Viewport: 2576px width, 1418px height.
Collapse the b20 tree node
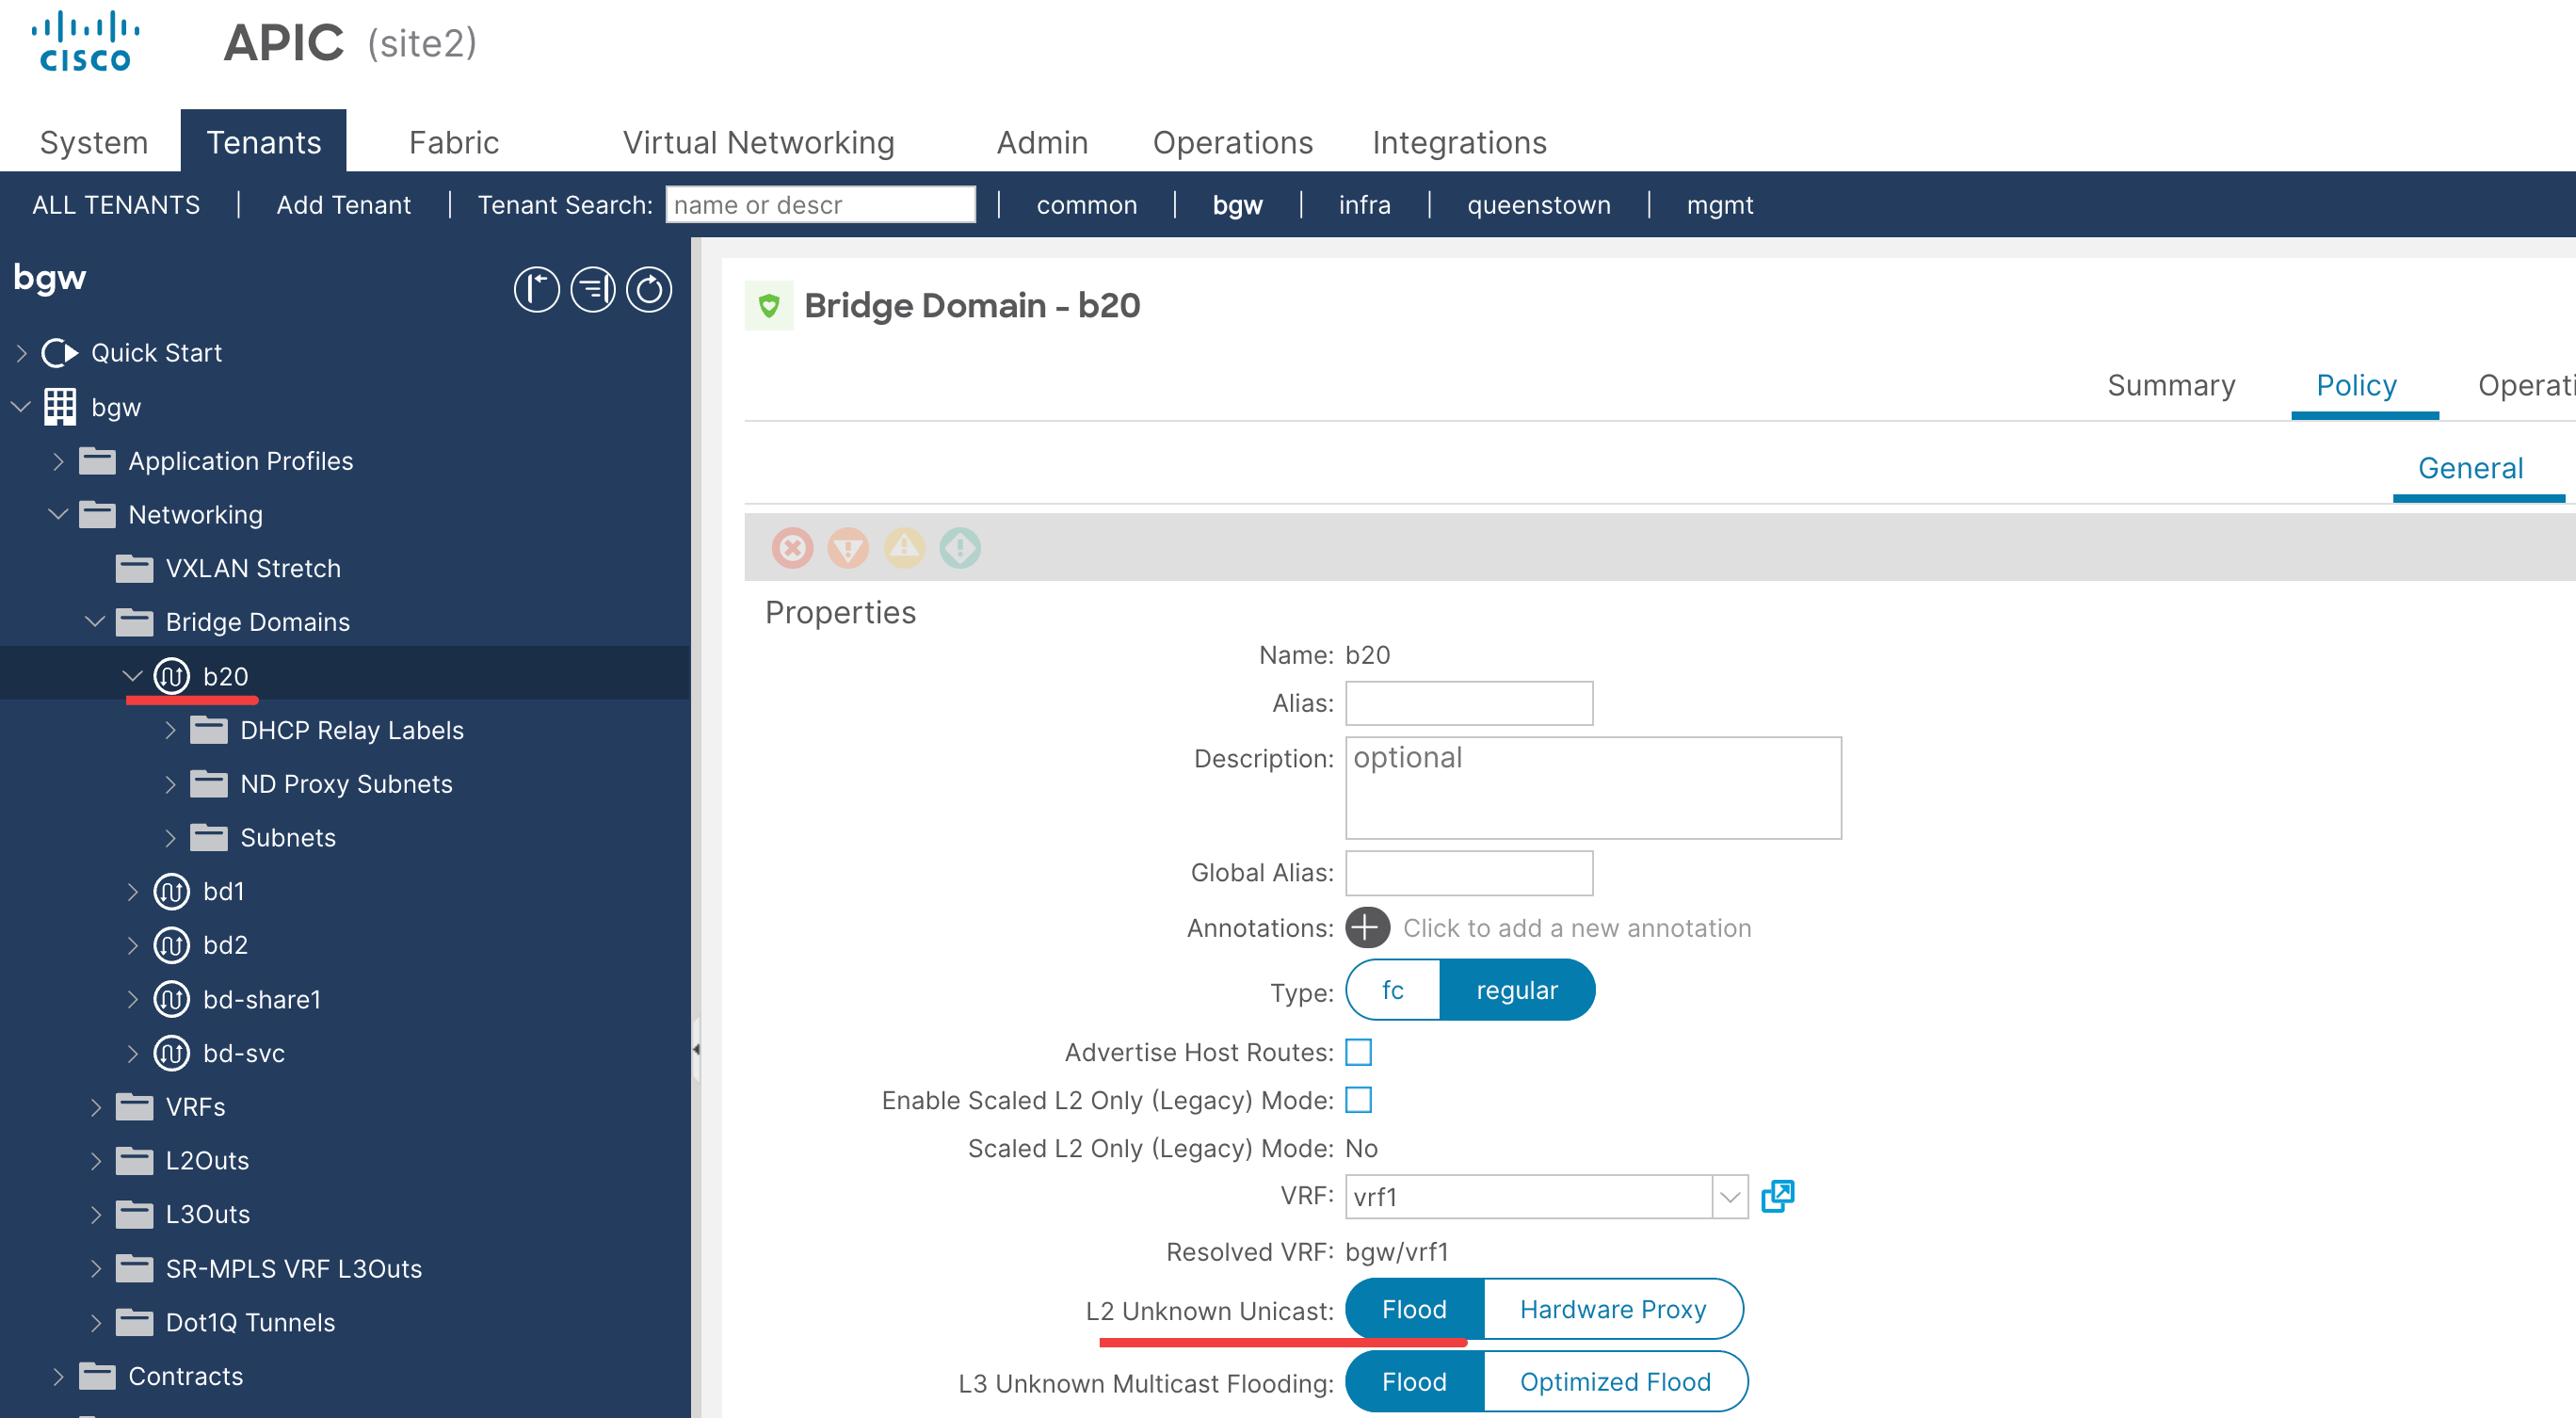[132, 676]
